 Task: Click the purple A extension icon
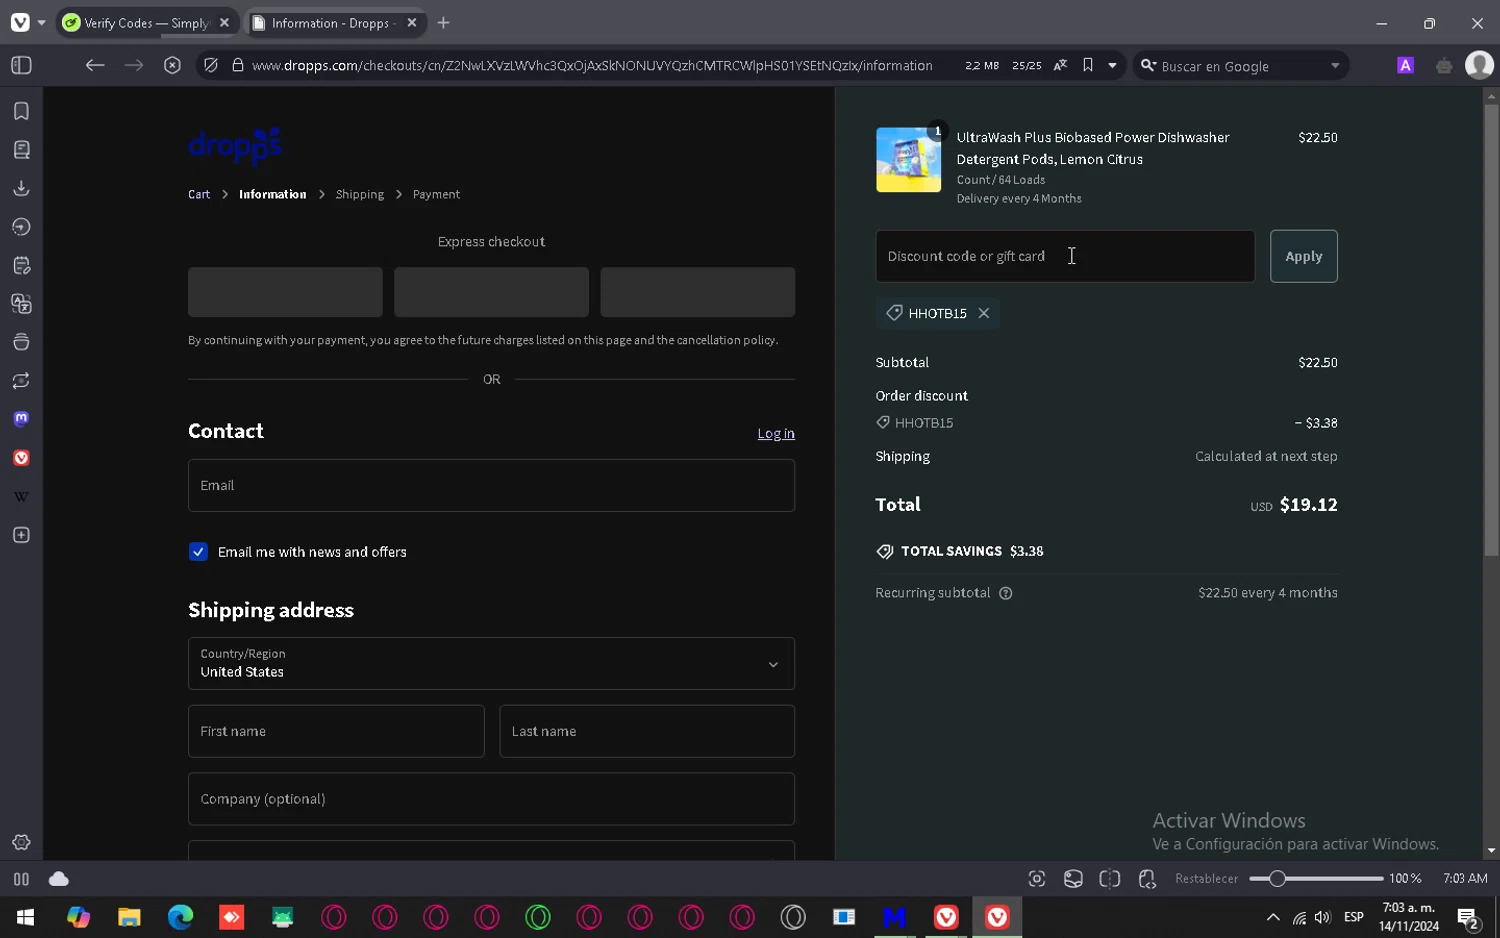coord(1405,65)
